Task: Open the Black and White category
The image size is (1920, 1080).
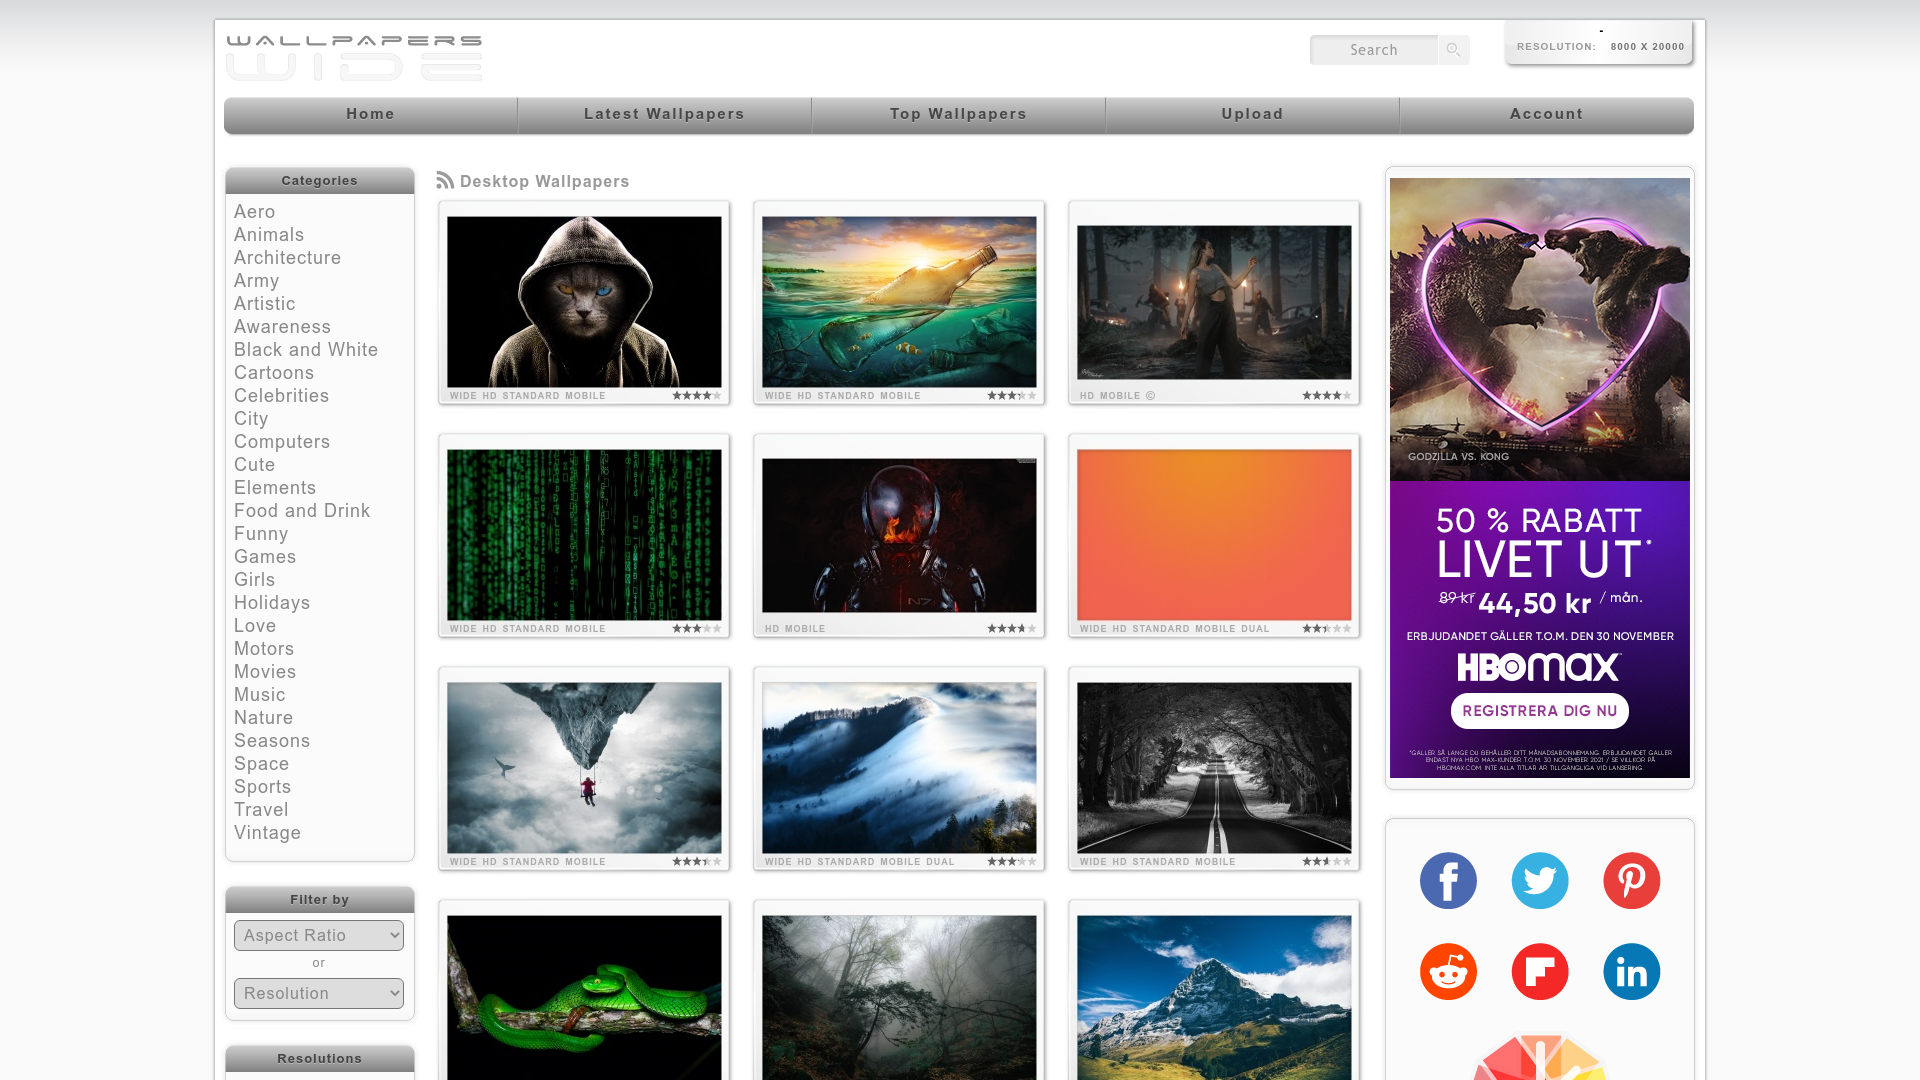Action: coord(306,350)
